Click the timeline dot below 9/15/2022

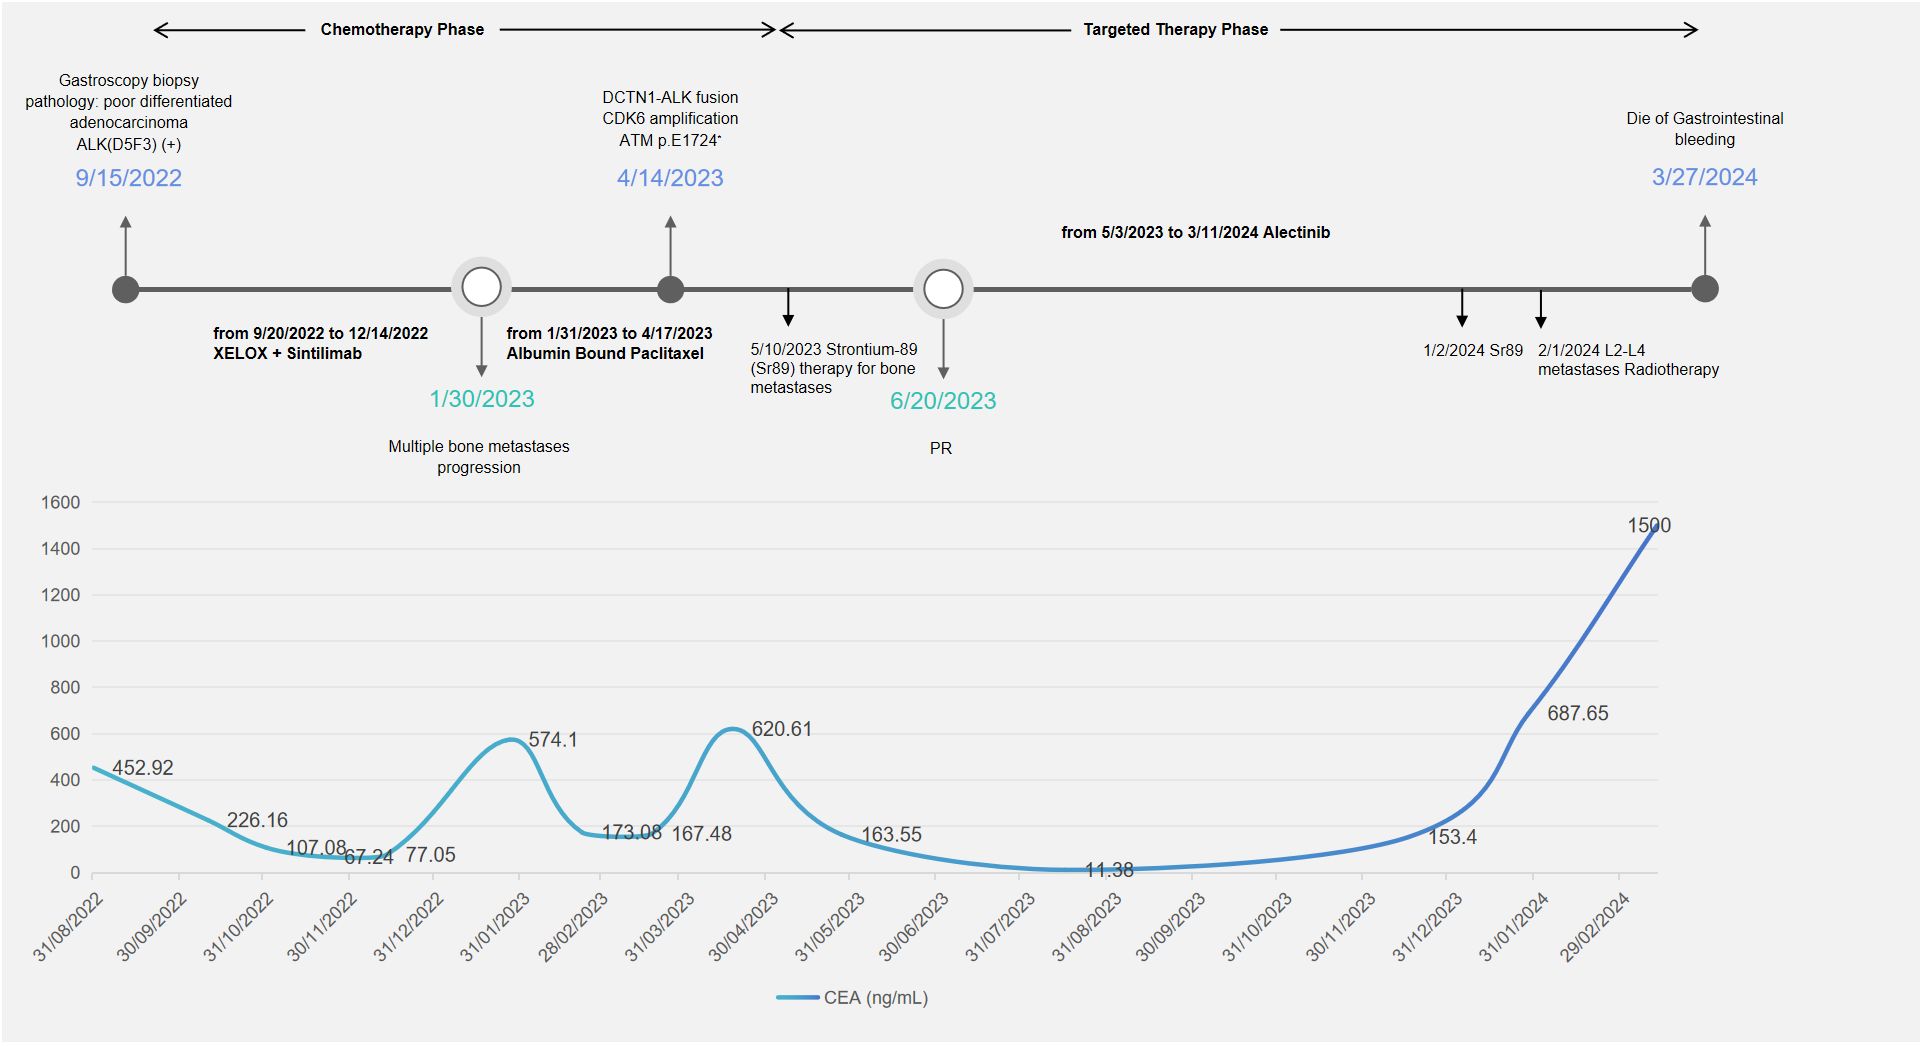[125, 290]
